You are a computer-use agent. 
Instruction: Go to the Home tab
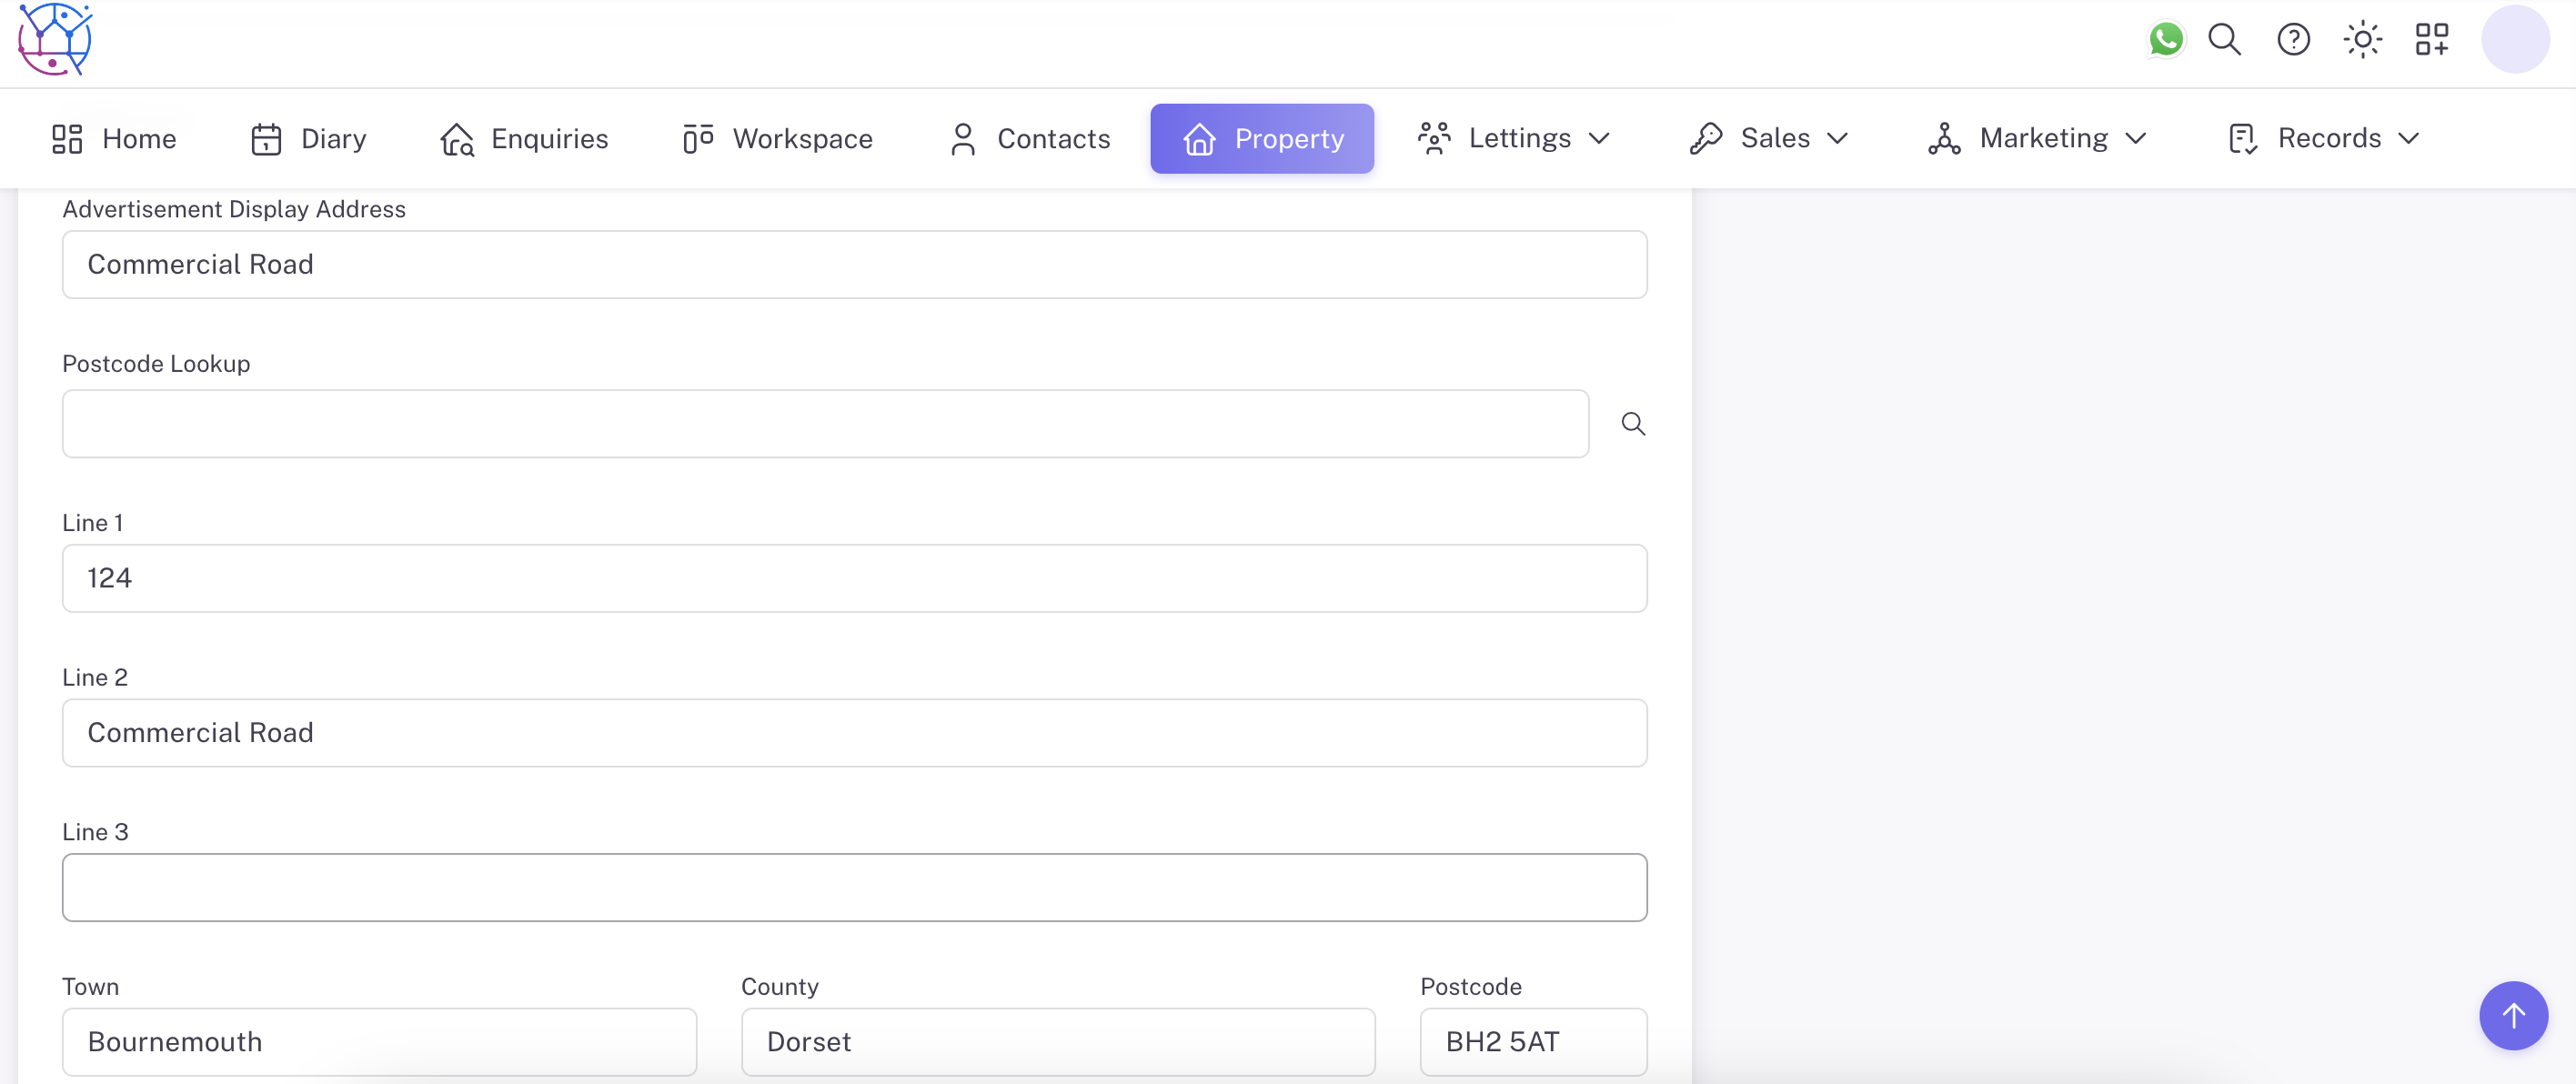pos(114,138)
